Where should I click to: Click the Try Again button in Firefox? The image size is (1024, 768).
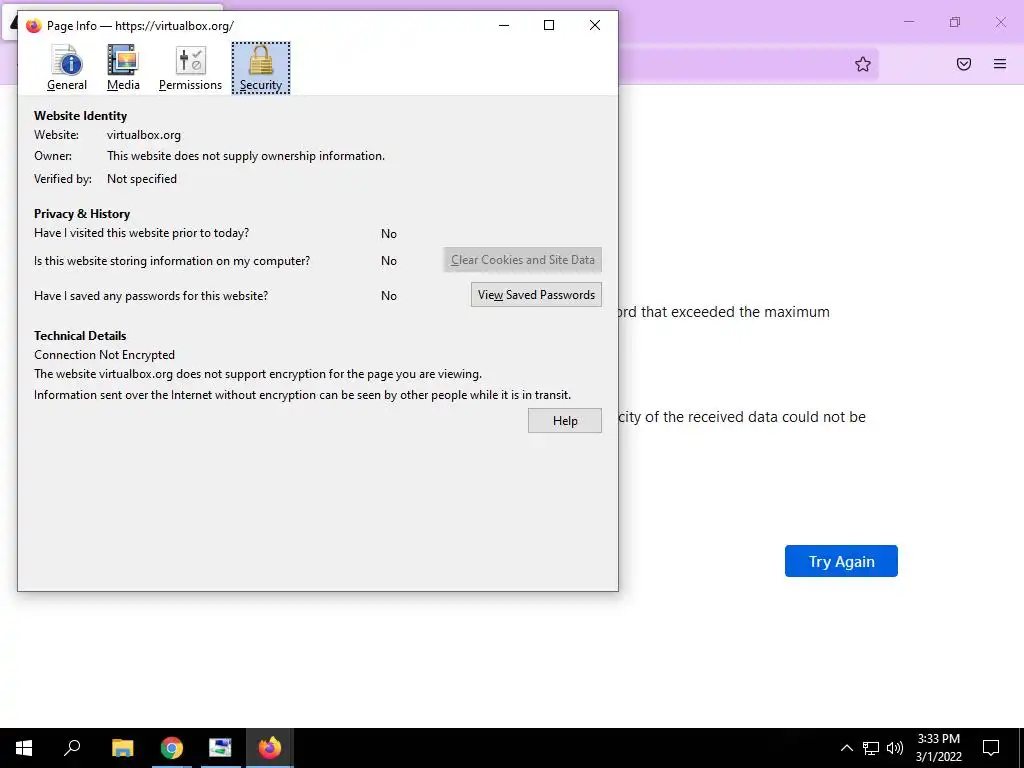(841, 561)
